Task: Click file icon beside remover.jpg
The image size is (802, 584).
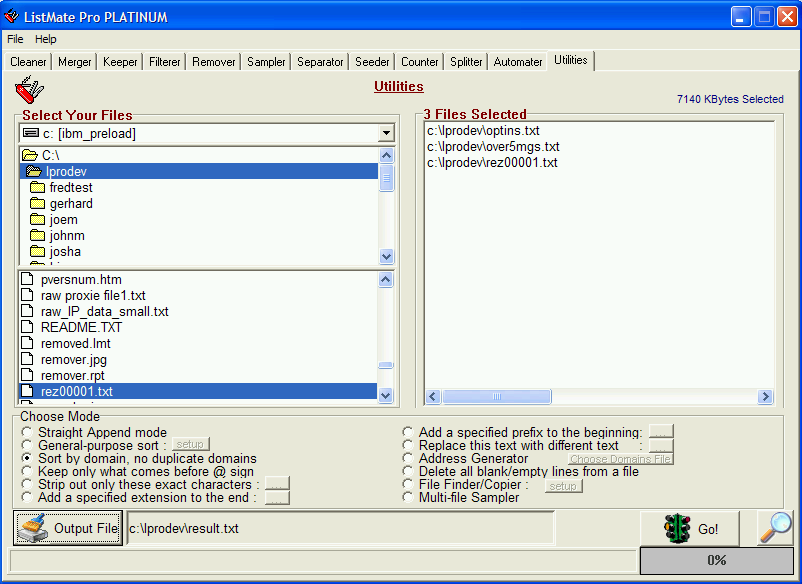Action: point(28,359)
